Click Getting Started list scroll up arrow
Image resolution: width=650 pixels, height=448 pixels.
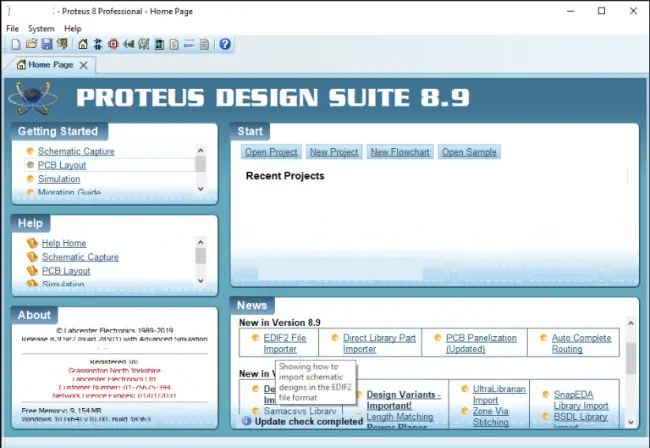coord(201,150)
